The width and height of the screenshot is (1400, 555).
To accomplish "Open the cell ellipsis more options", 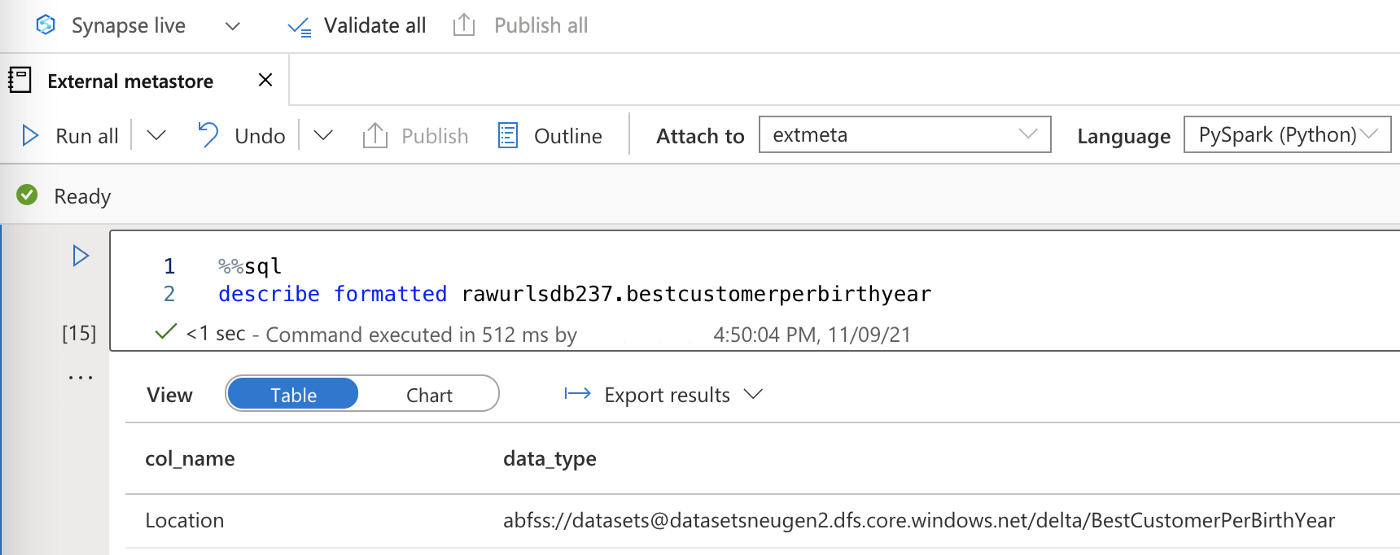I will click(80, 377).
